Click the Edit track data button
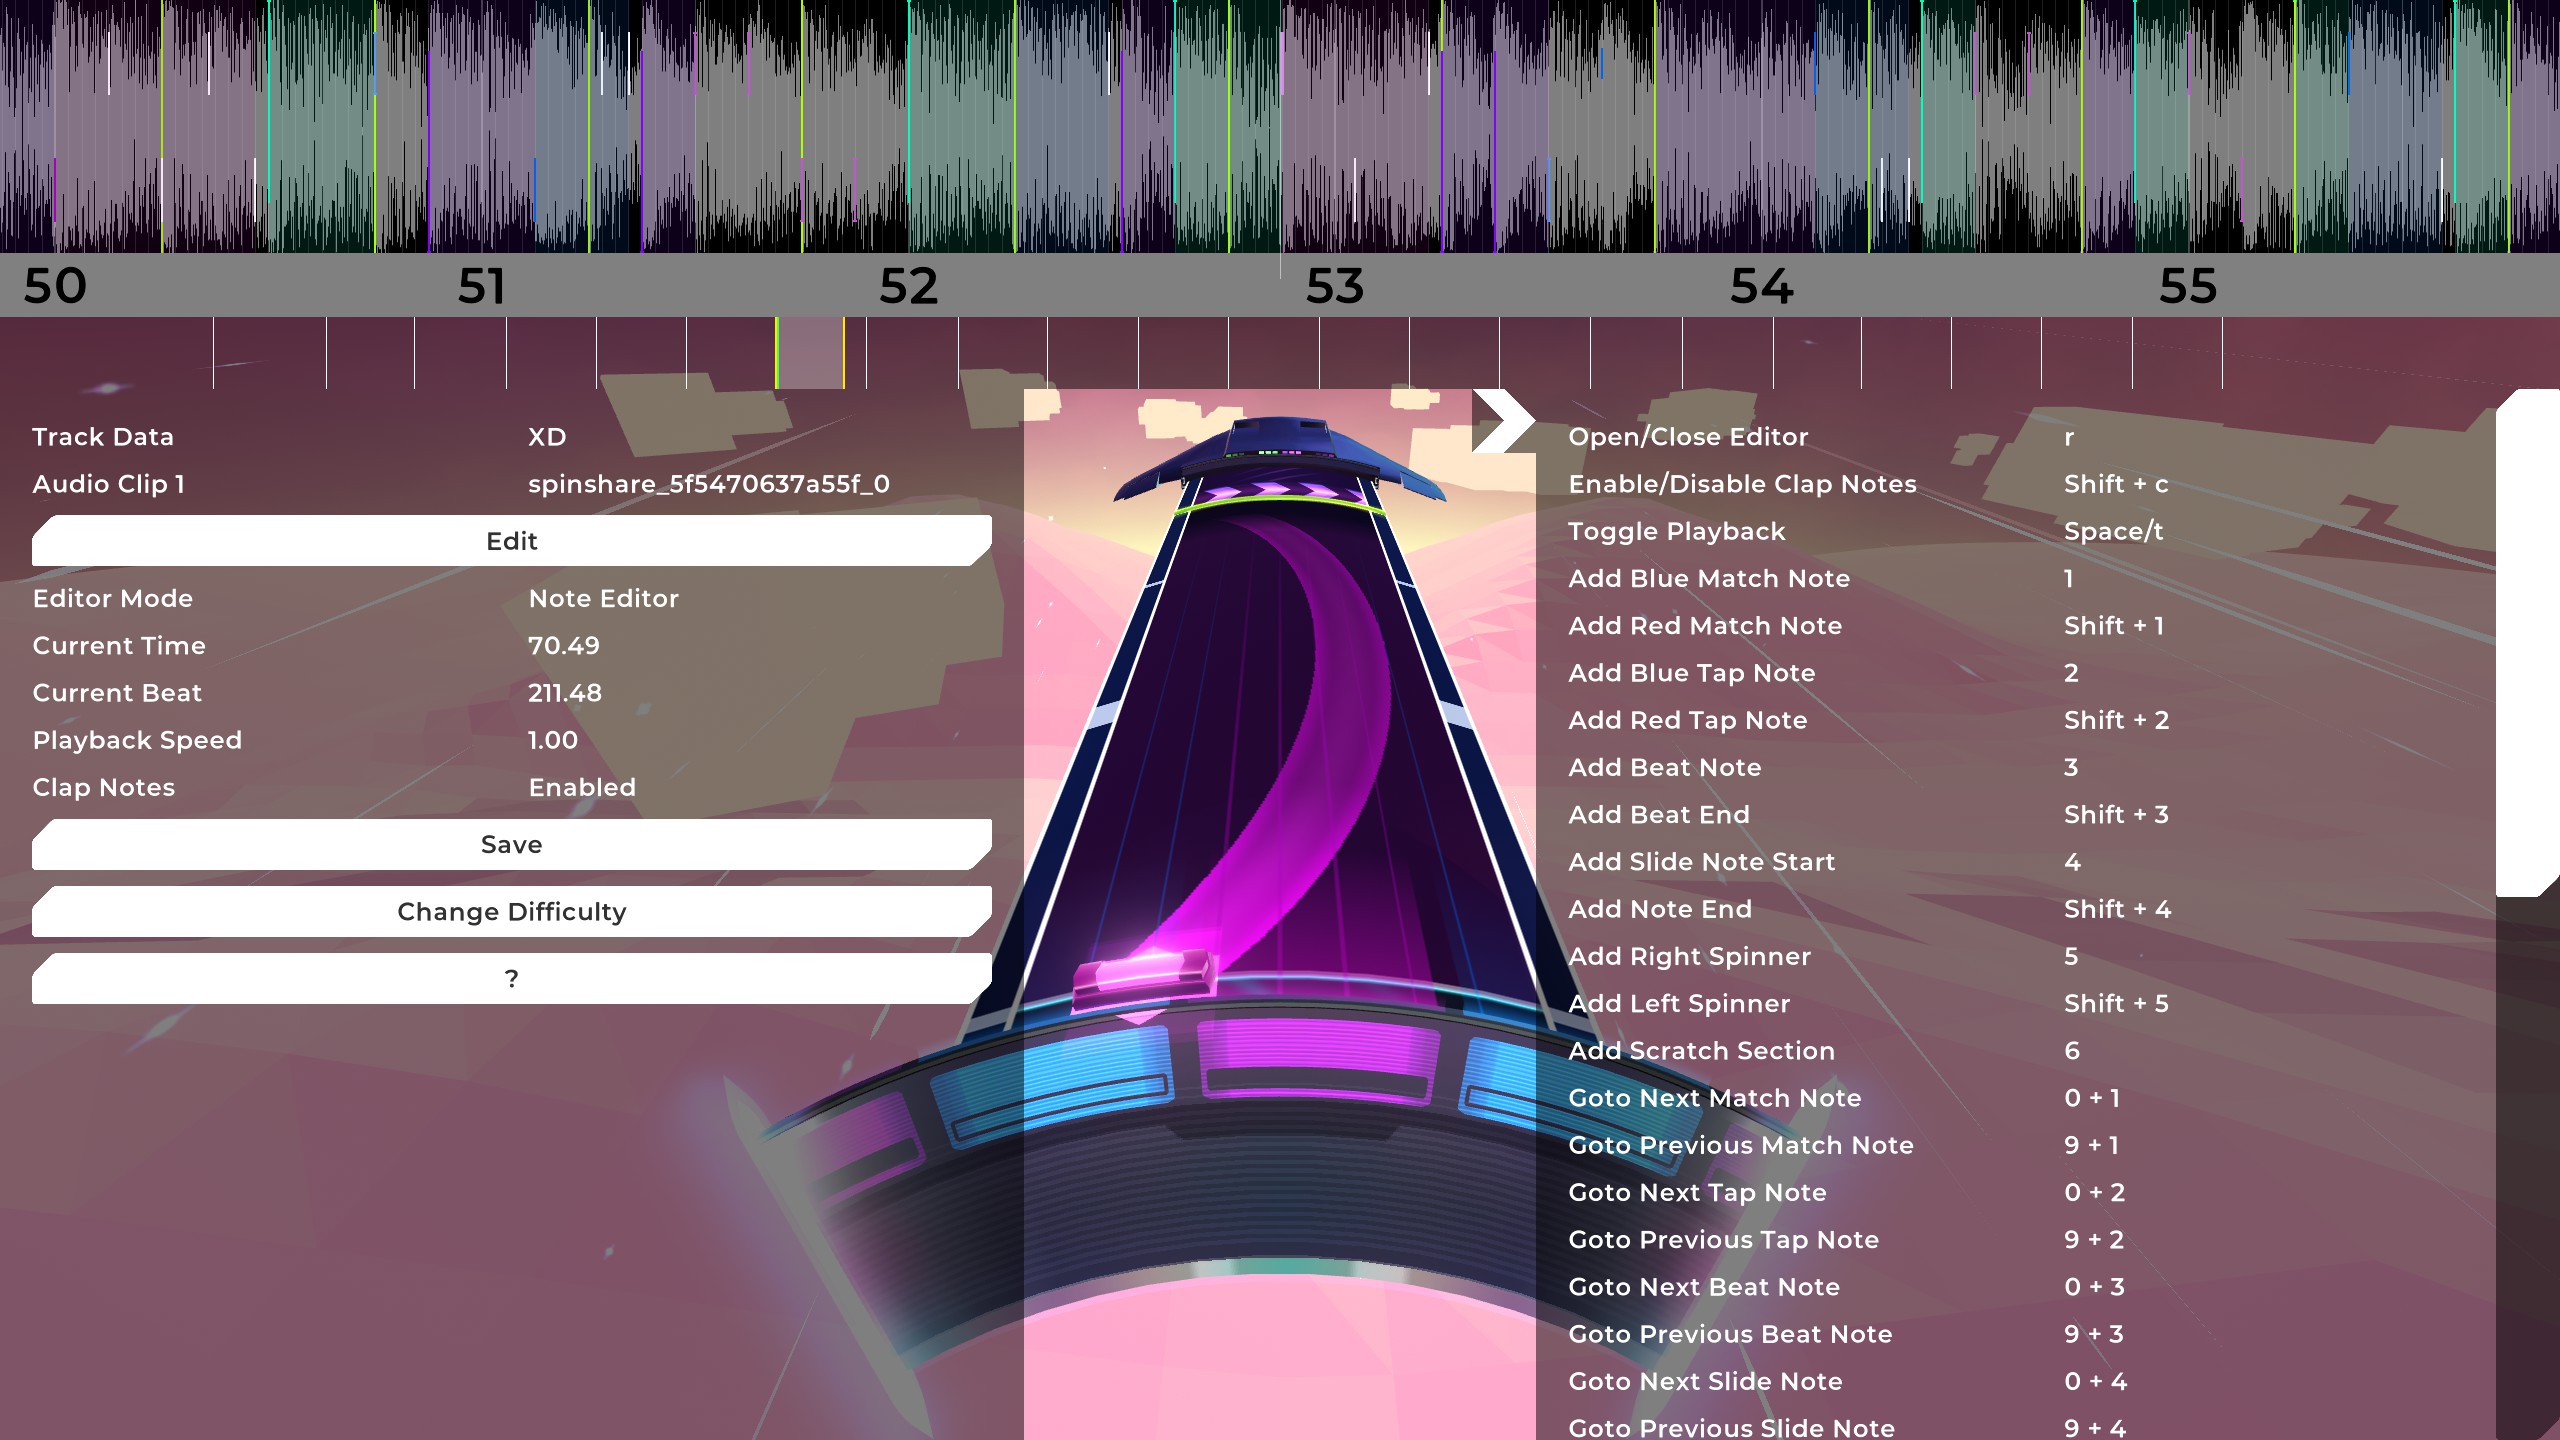 pyautogui.click(x=511, y=541)
